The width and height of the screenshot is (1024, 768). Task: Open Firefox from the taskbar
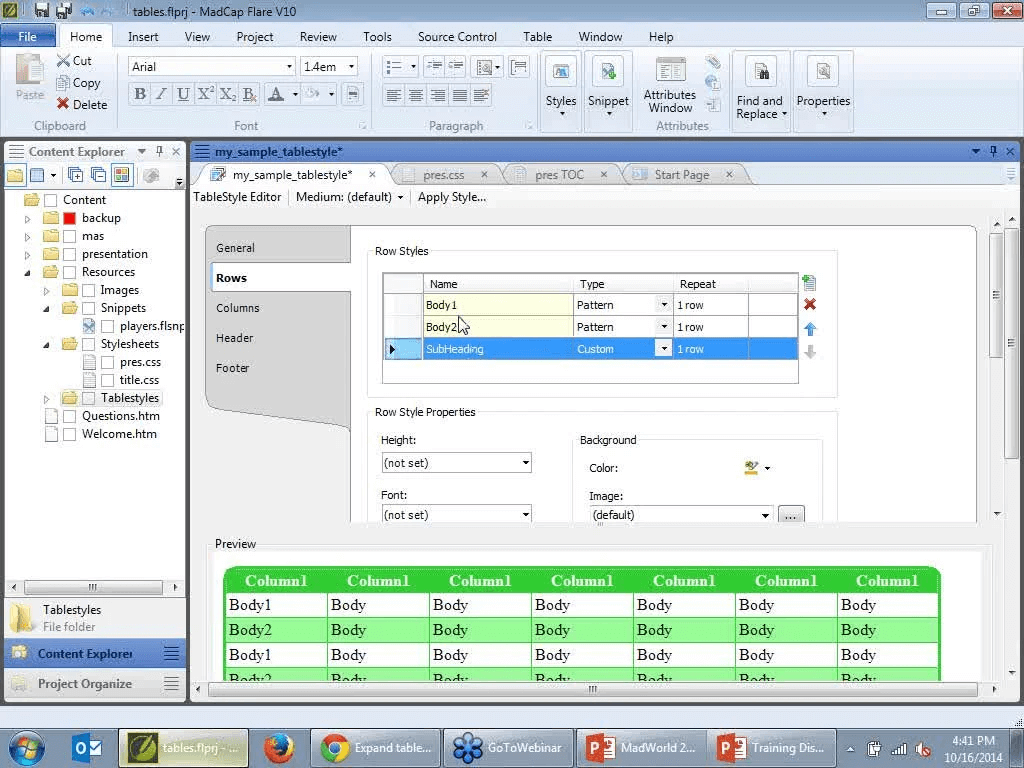[279, 748]
